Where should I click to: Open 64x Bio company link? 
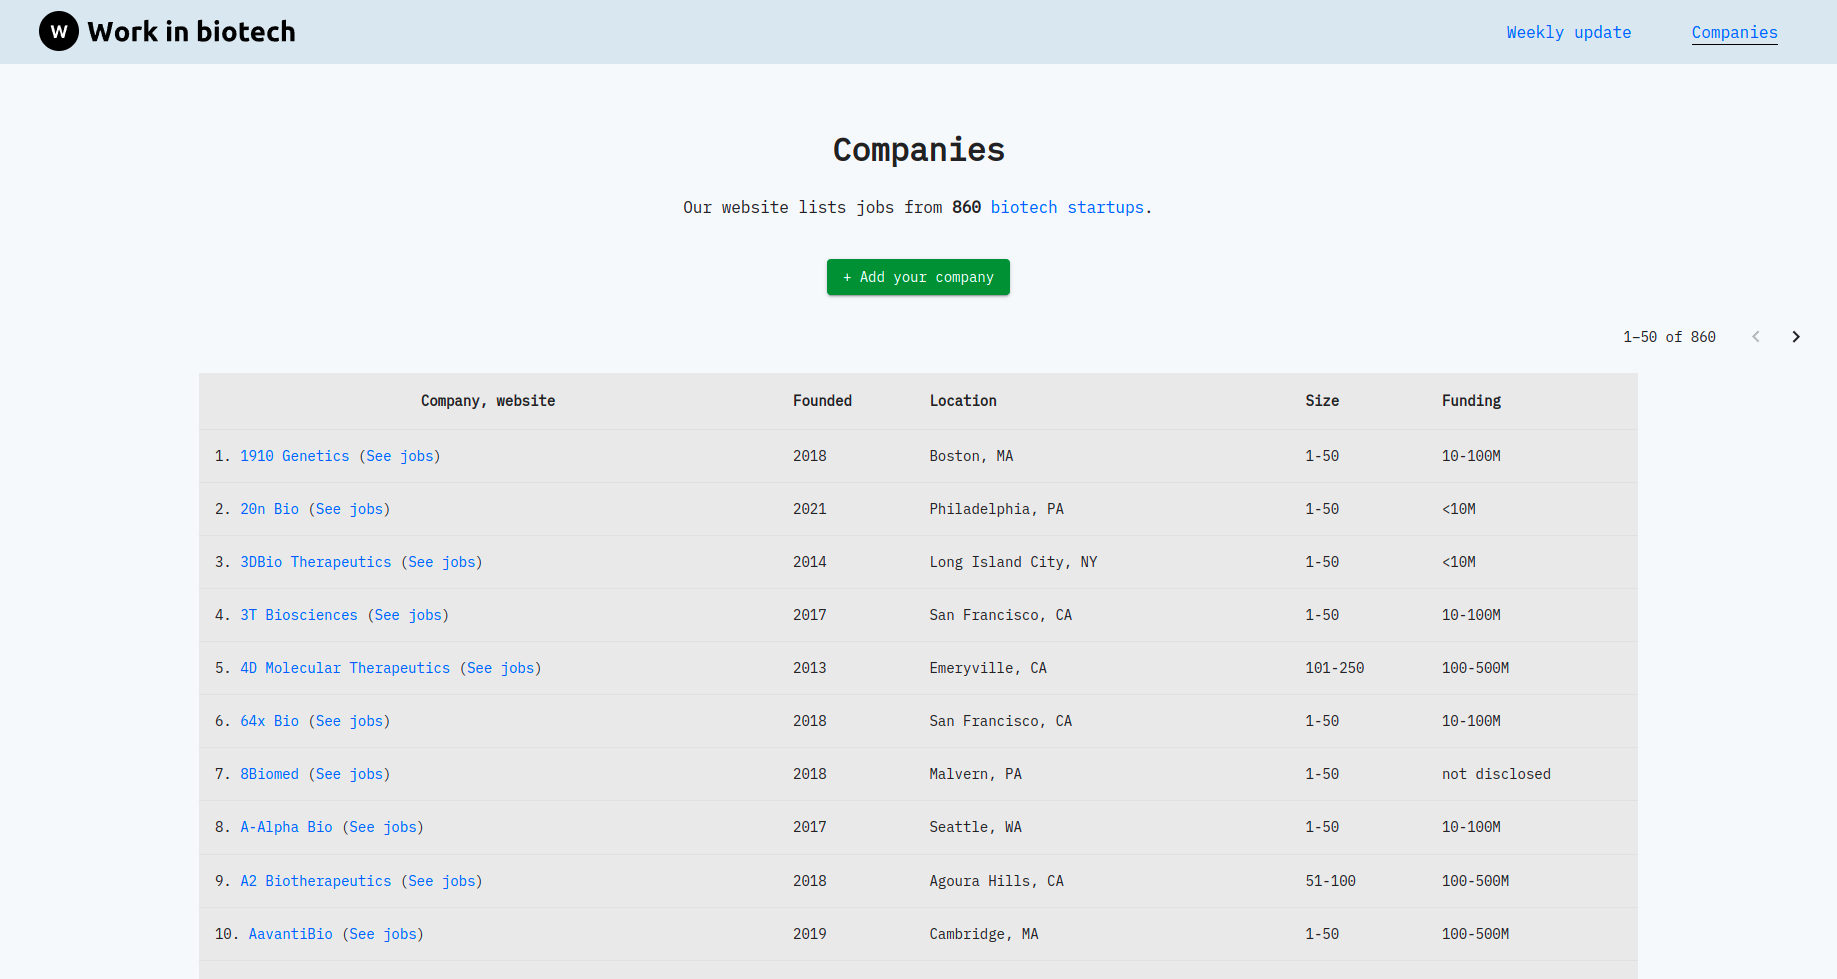(270, 721)
